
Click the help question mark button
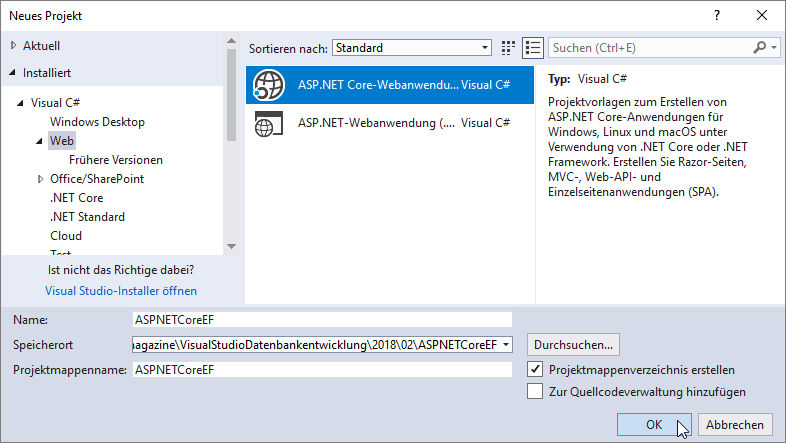click(x=717, y=16)
